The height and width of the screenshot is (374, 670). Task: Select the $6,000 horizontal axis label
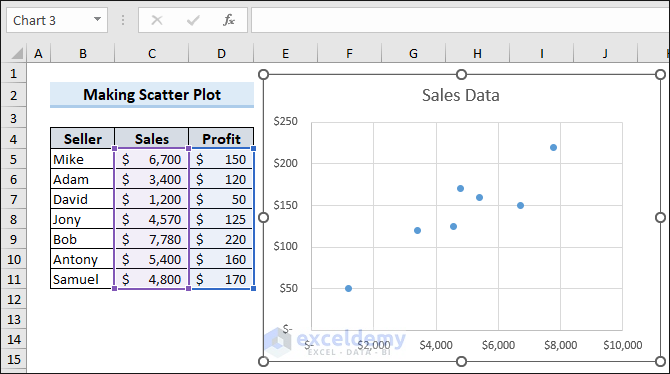pyautogui.click(x=498, y=345)
